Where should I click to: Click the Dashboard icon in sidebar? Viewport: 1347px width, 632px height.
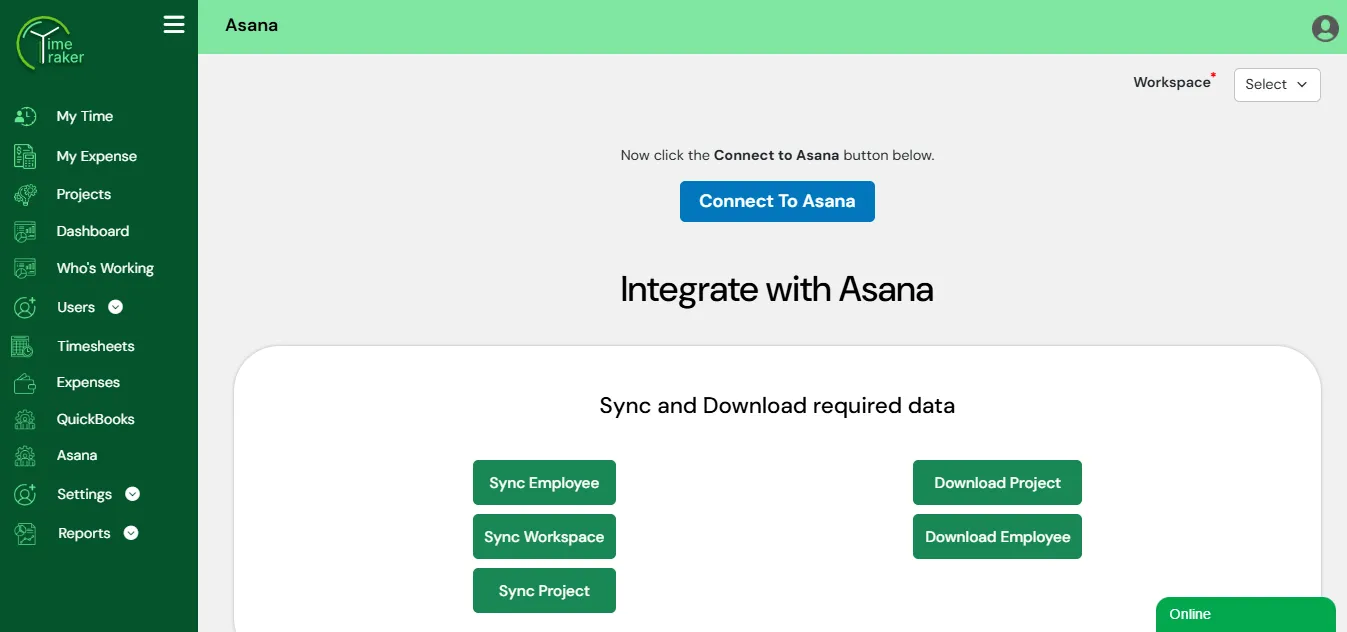point(25,232)
